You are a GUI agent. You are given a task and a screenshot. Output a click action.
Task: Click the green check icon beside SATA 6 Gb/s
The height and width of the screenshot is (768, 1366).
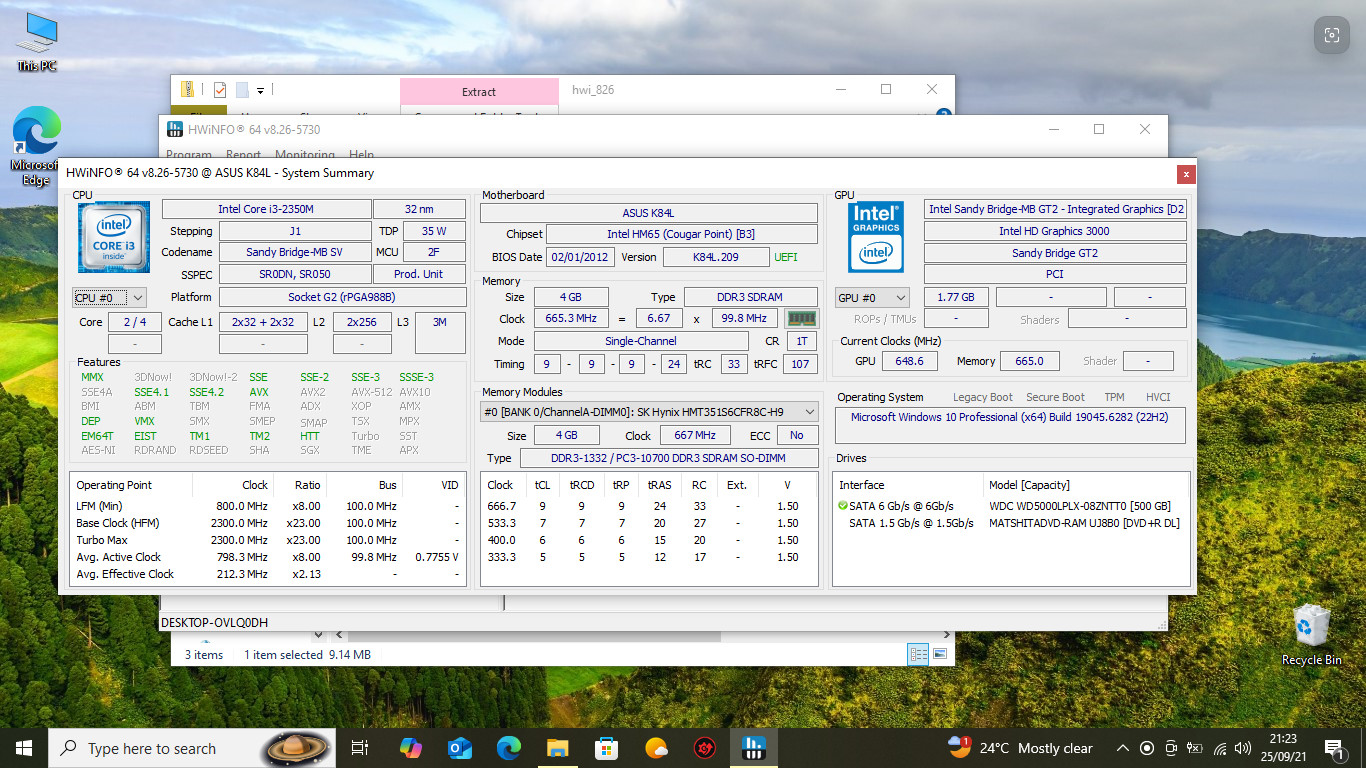point(843,506)
